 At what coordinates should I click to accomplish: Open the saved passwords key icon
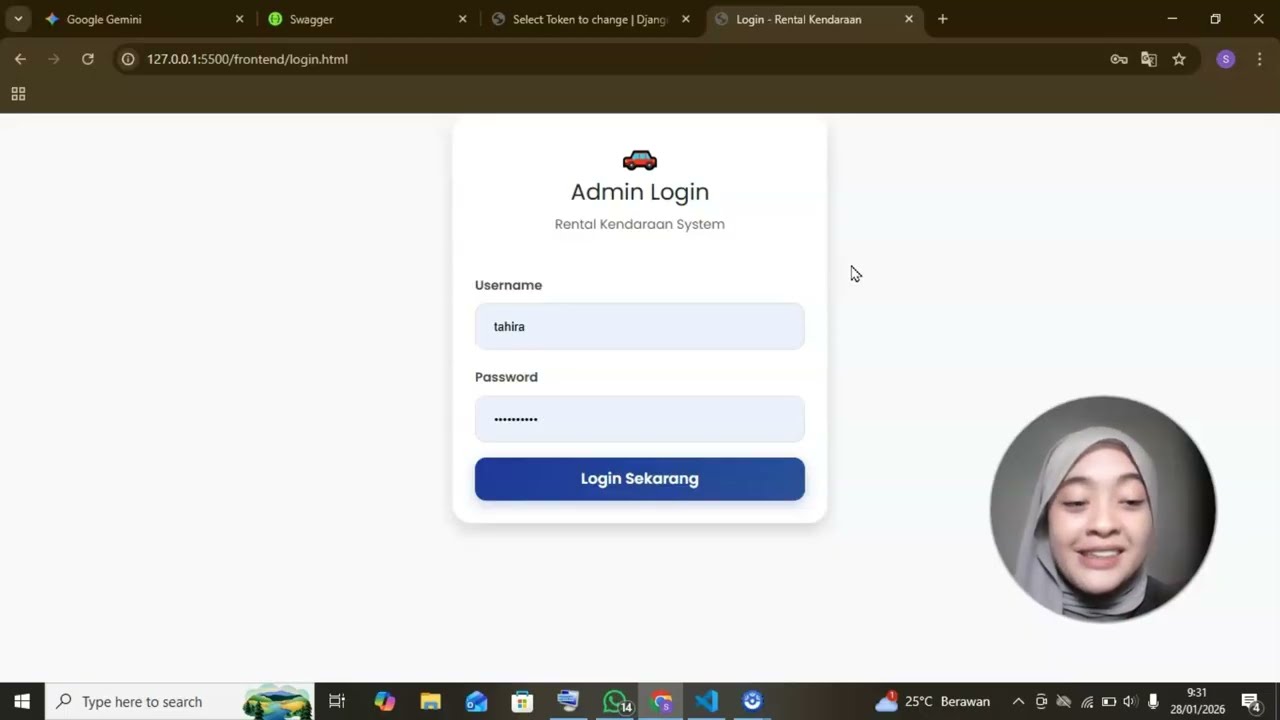(1119, 59)
